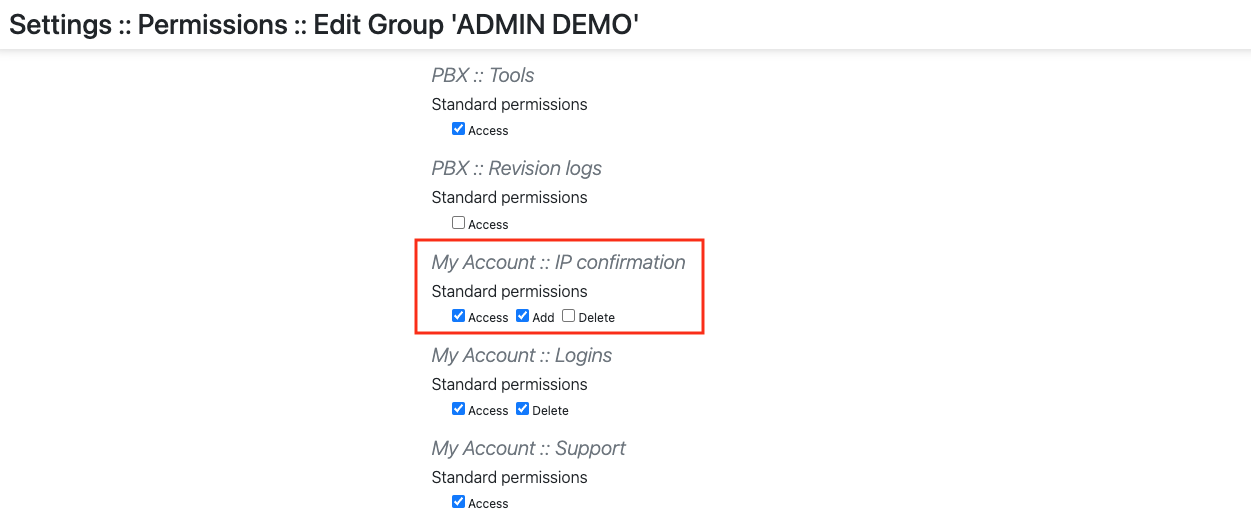Disable Add checkbox under IP confirmation

tap(522, 316)
